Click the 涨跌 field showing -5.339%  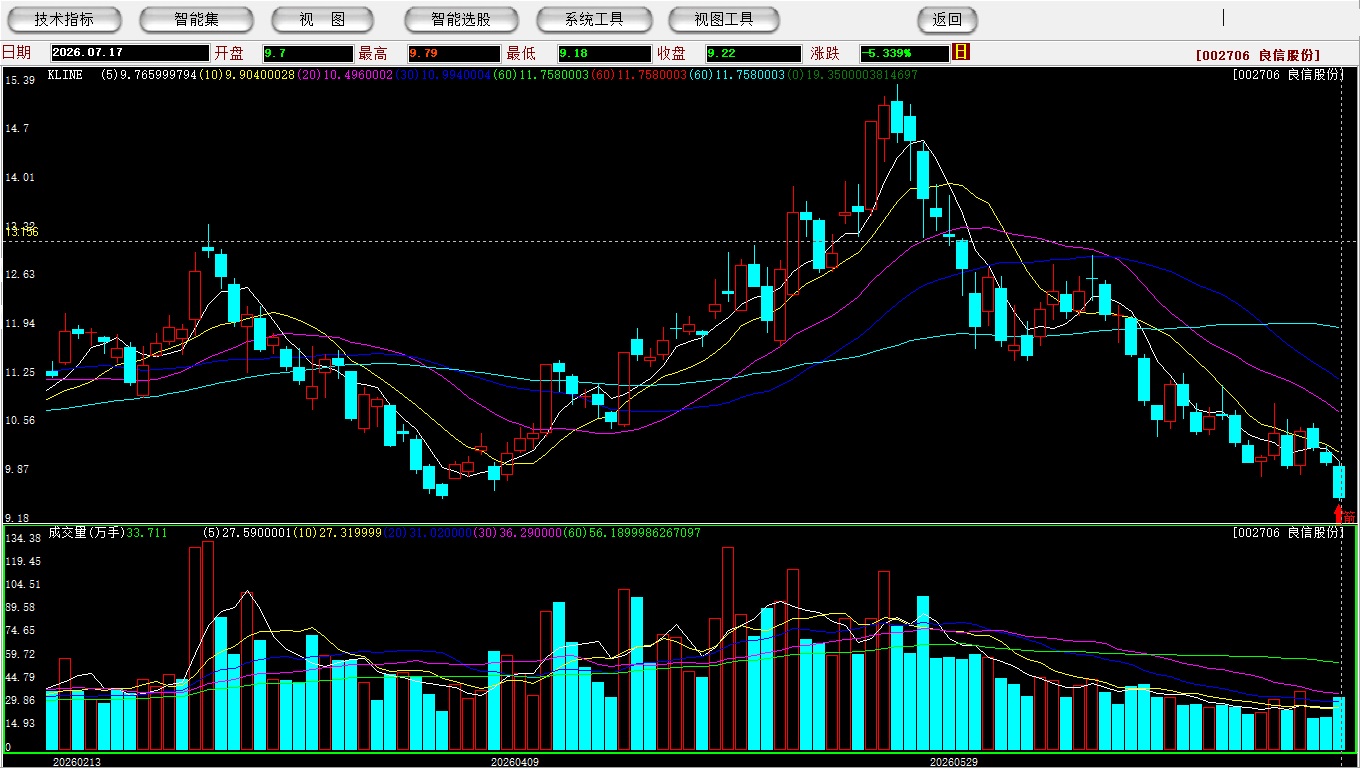904,53
